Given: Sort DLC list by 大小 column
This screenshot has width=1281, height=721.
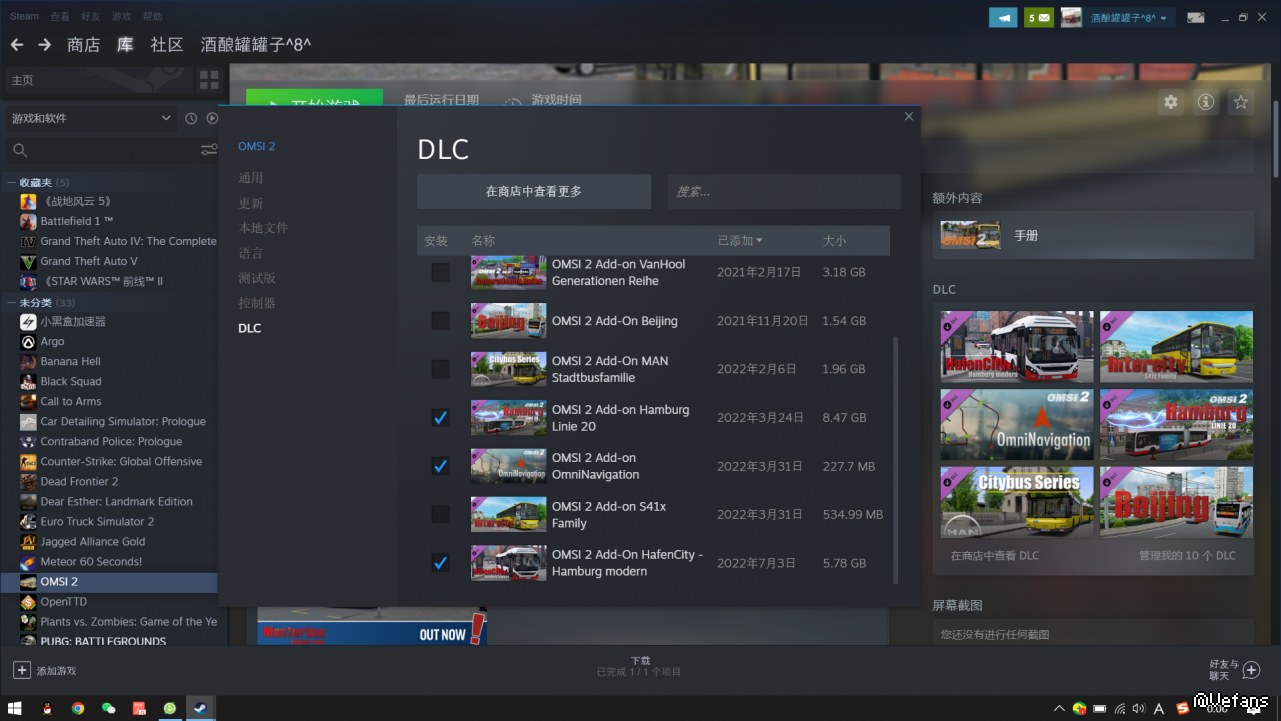Looking at the screenshot, I should [x=834, y=241].
